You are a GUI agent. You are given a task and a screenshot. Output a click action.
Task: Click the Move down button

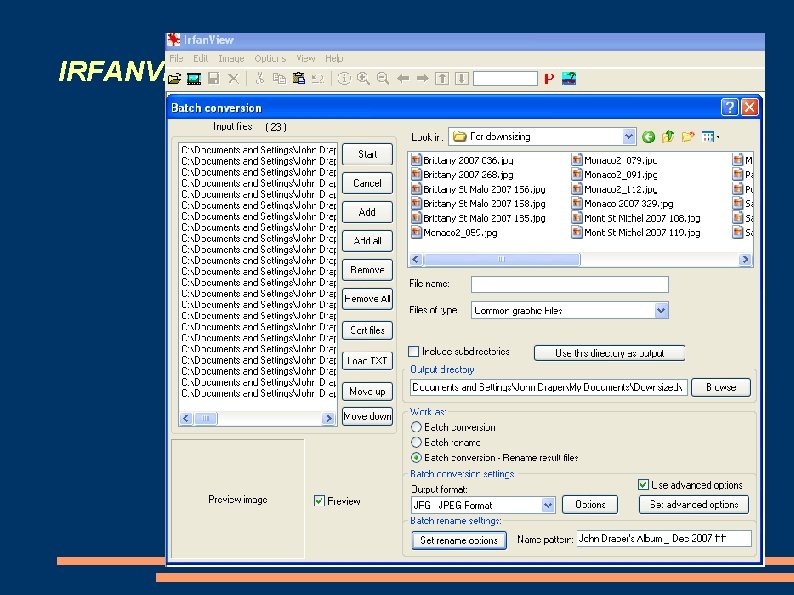tap(368, 416)
